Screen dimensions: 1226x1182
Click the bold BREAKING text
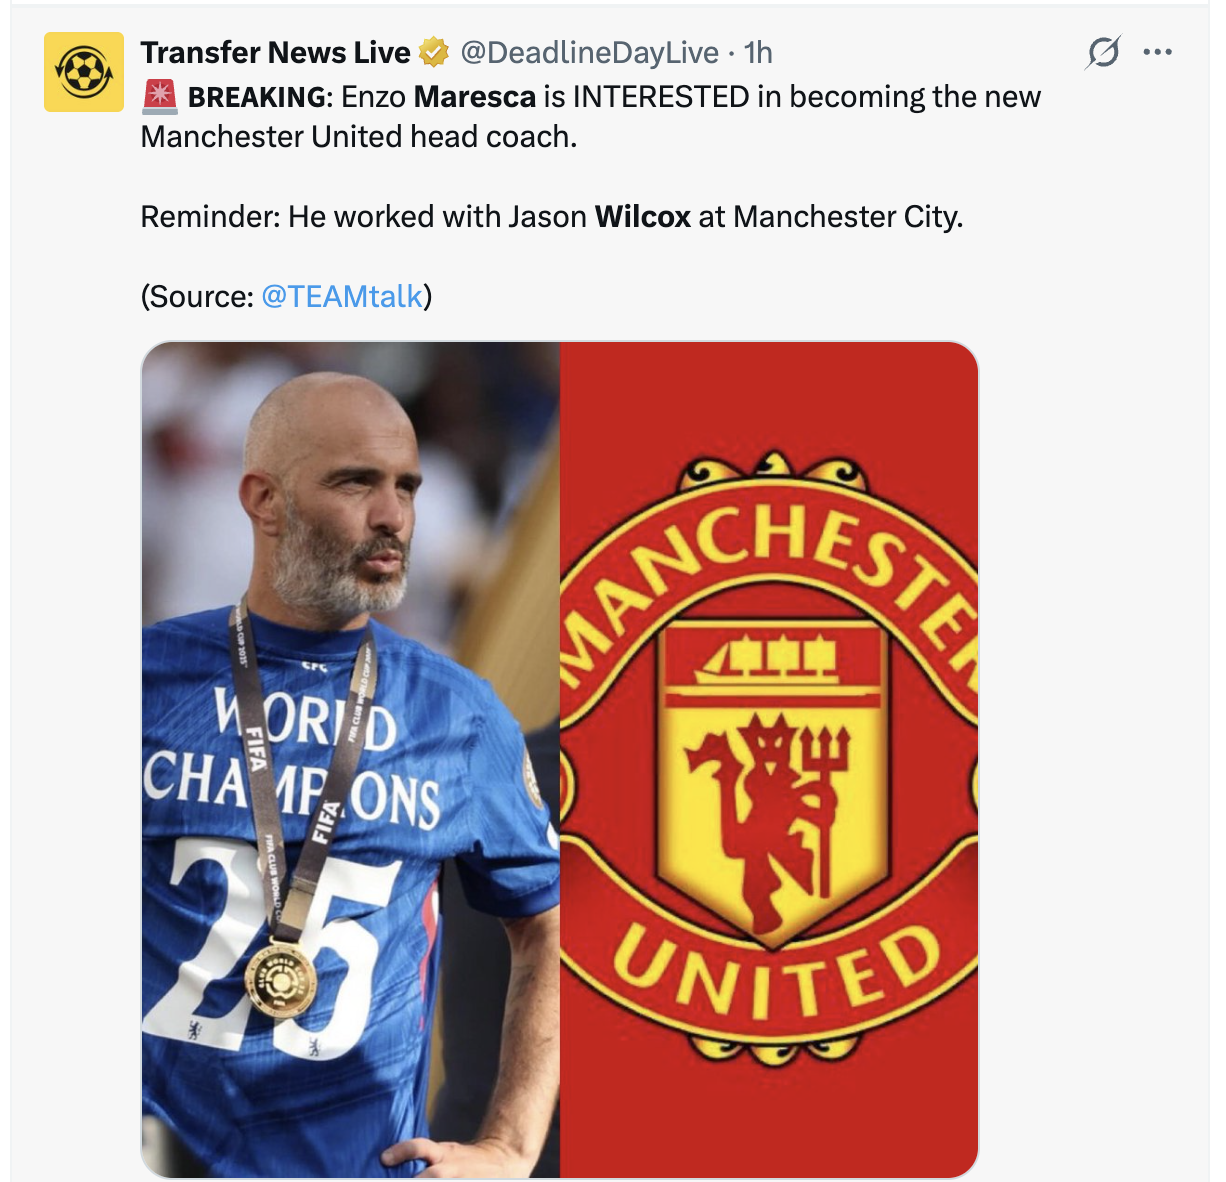point(257,97)
